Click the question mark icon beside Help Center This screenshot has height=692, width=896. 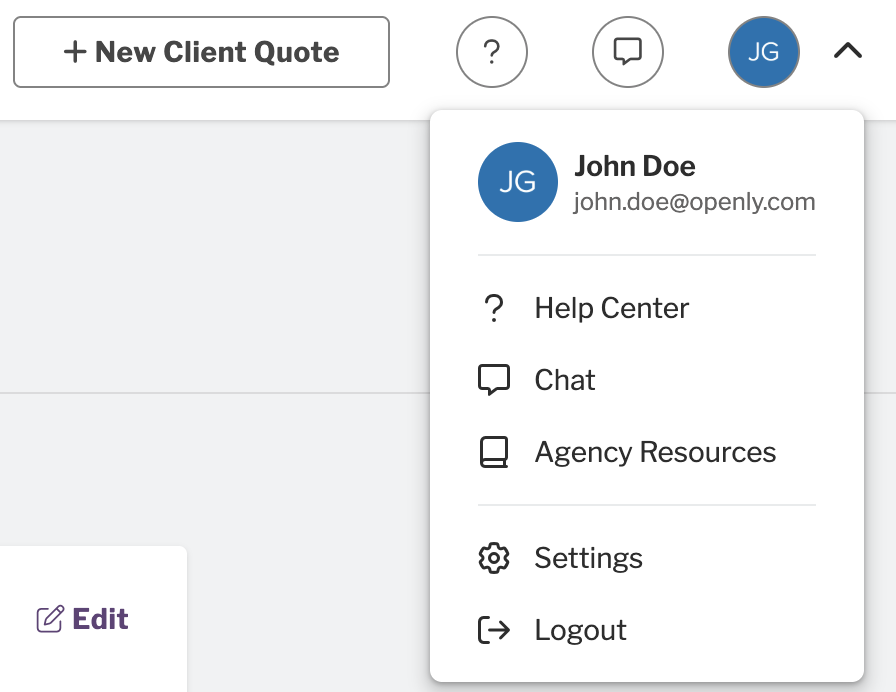click(494, 308)
